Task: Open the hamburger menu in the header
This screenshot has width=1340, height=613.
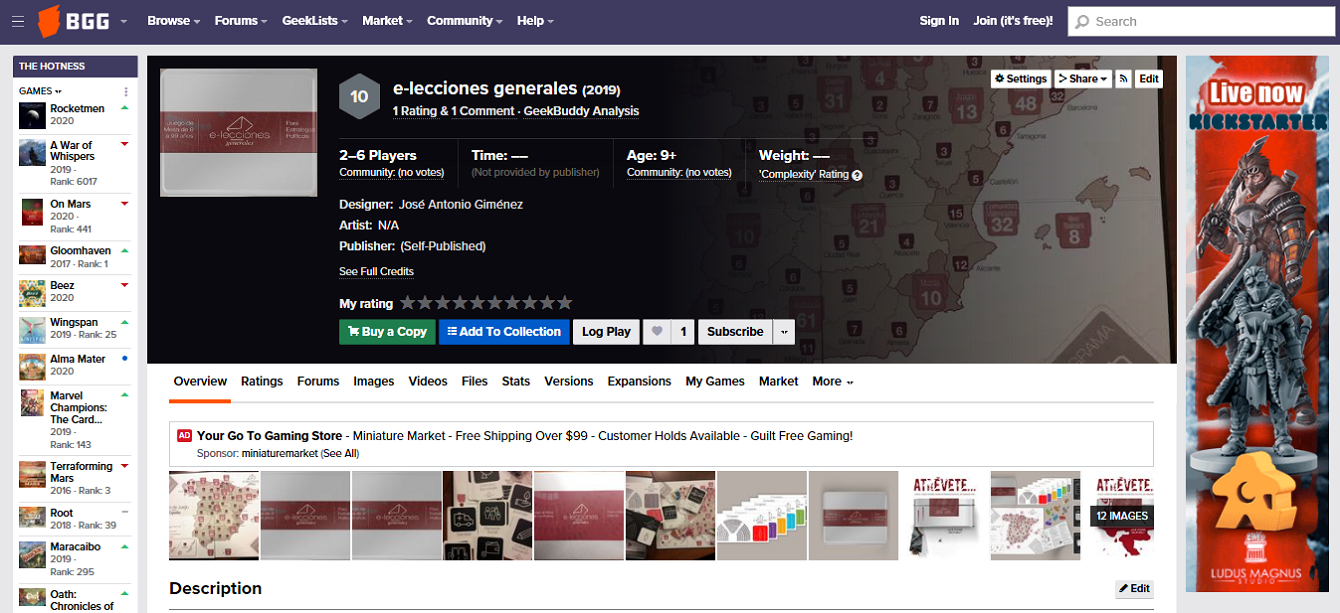Action: (18, 21)
